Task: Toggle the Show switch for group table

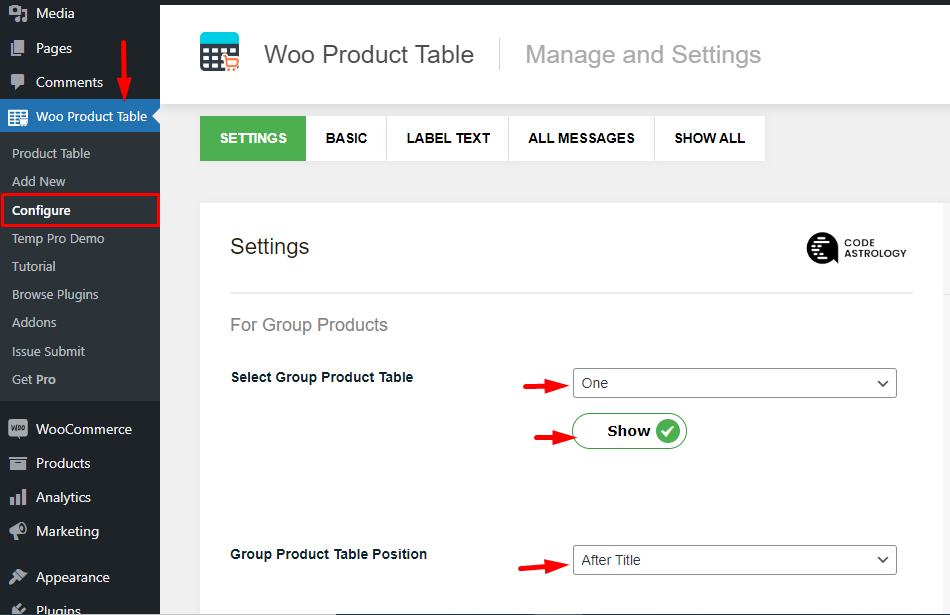Action: 629,431
